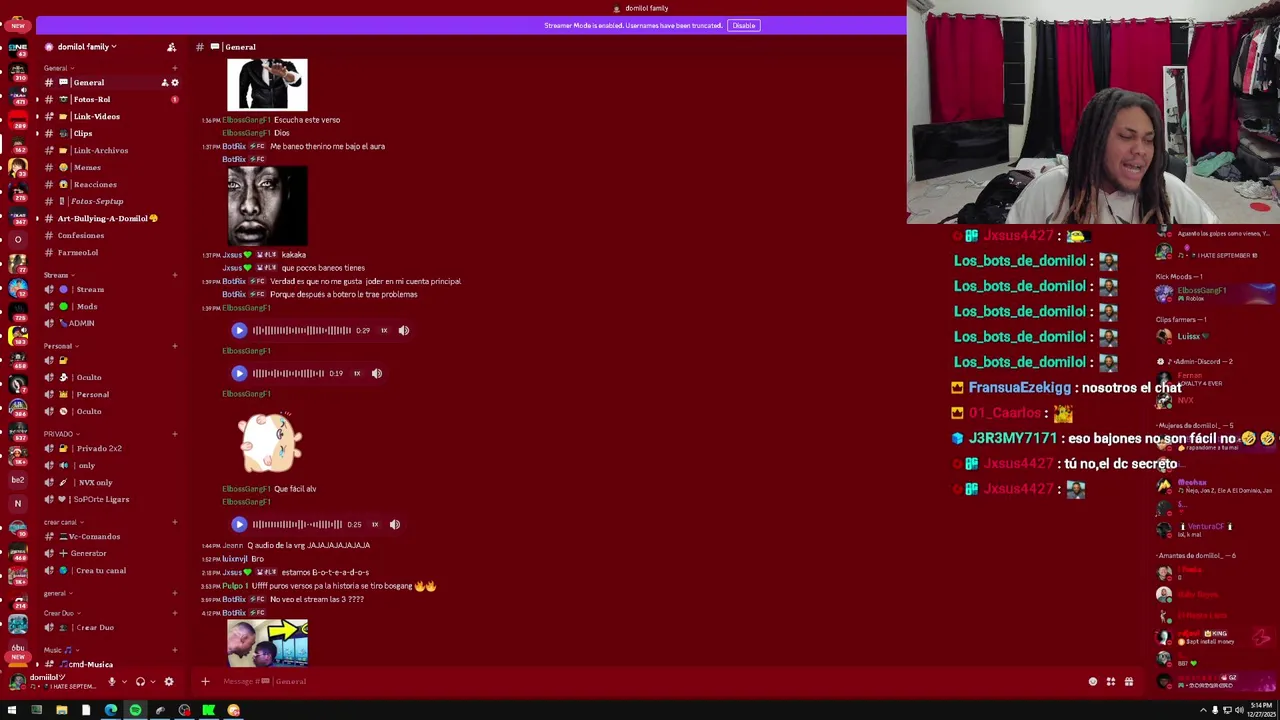Collapse the PRIVADO category
Viewport: 1280px width, 720px height.
(60, 434)
